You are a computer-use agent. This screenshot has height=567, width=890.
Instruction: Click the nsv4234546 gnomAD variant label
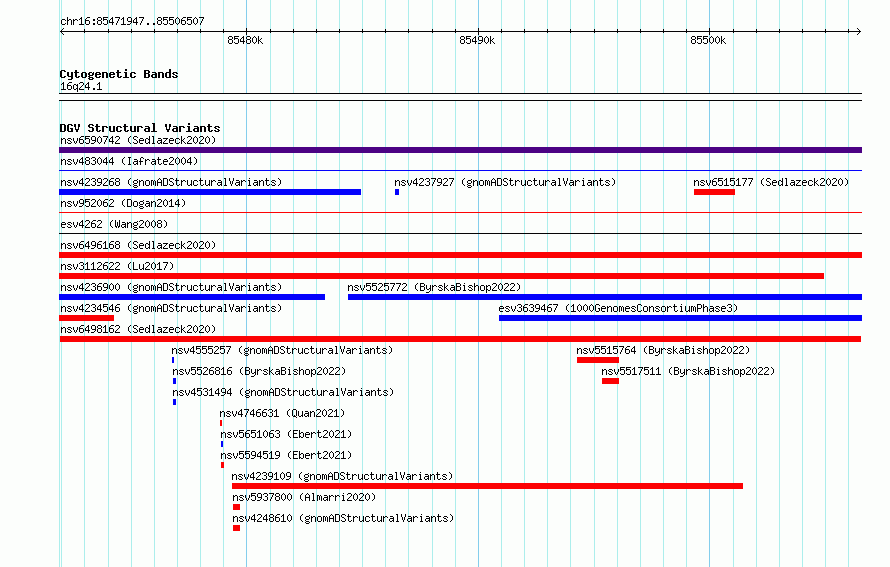tap(171, 308)
